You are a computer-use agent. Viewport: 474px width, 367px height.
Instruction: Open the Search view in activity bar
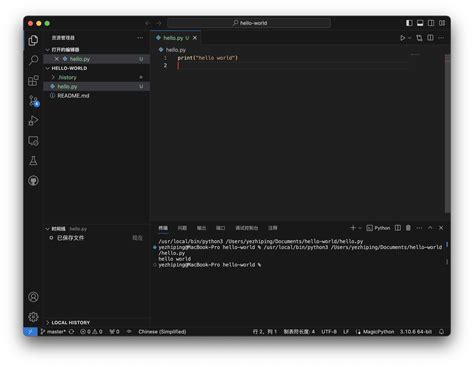pos(33,60)
